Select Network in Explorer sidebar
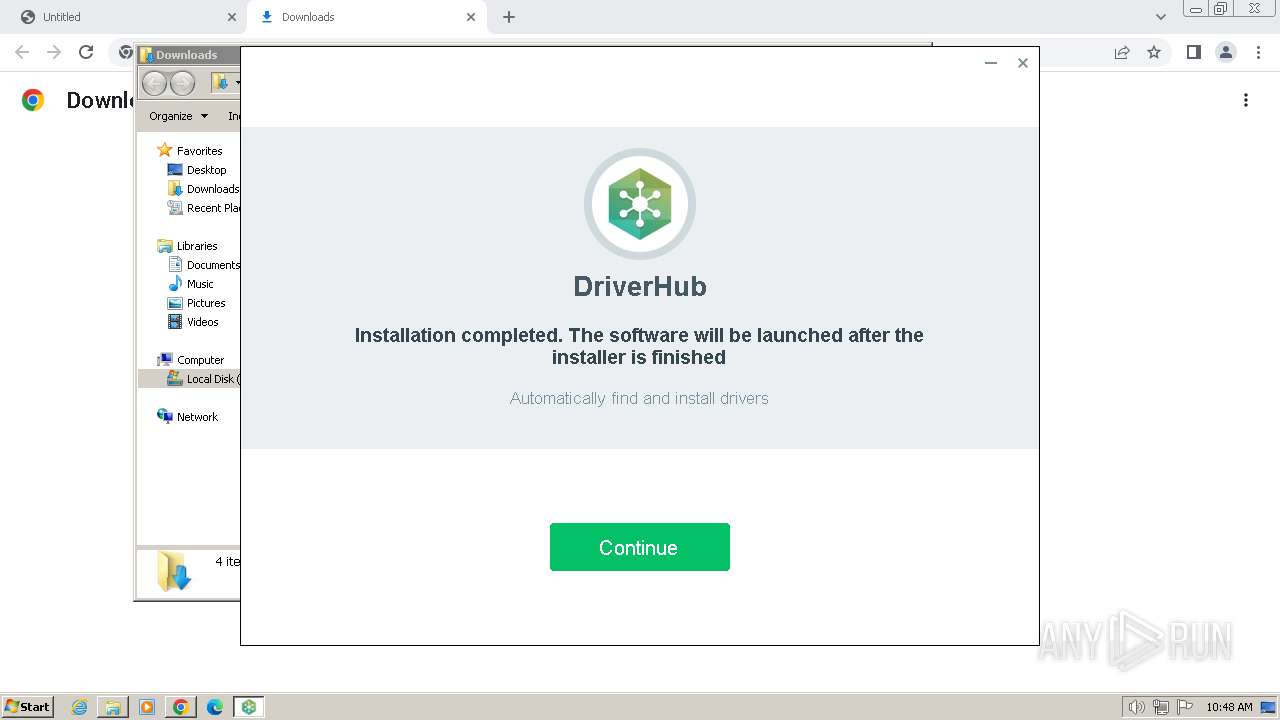Screen dimensions: 1280x720 pos(187,417)
